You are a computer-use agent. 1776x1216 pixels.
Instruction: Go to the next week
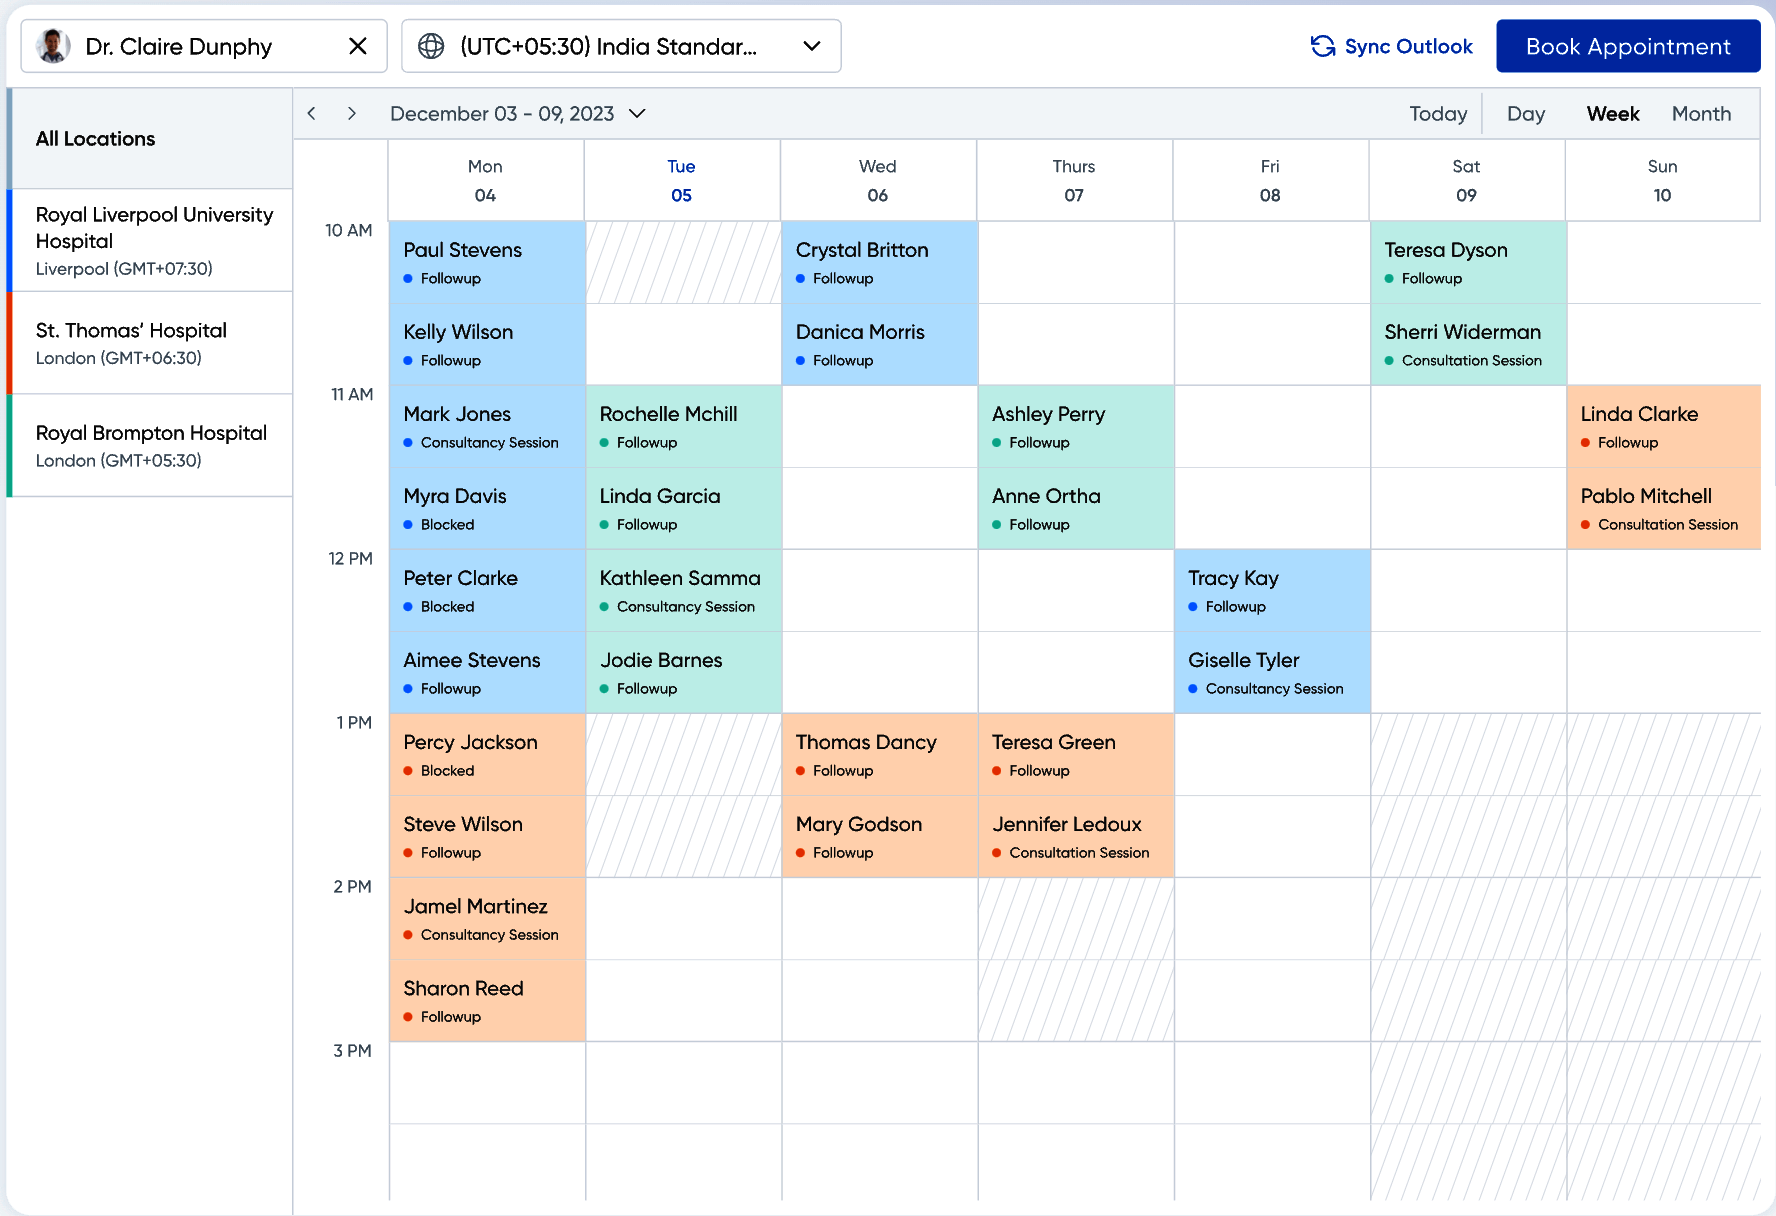click(x=351, y=114)
